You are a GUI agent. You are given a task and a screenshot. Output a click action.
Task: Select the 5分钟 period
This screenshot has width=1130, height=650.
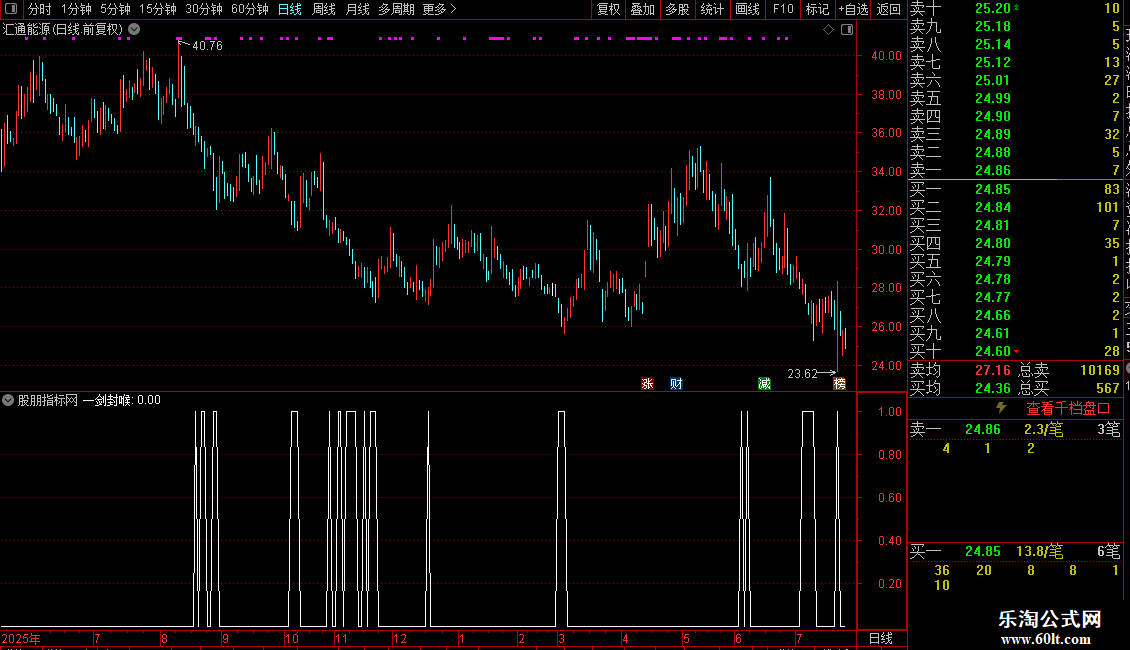pos(115,9)
